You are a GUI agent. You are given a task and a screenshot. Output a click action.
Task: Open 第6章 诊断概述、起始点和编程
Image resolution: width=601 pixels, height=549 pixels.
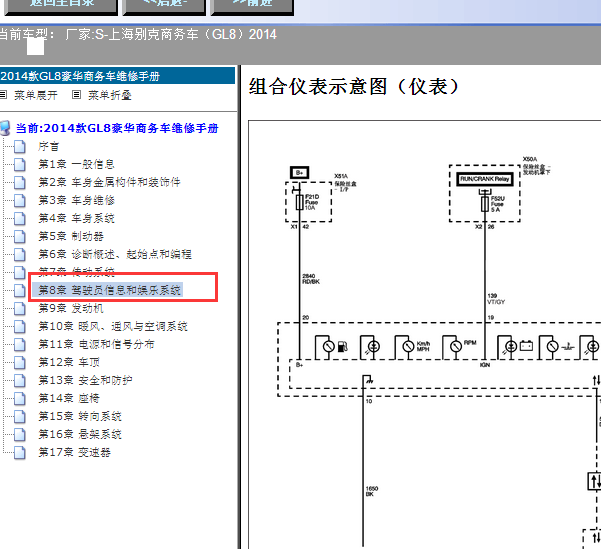click(115, 255)
